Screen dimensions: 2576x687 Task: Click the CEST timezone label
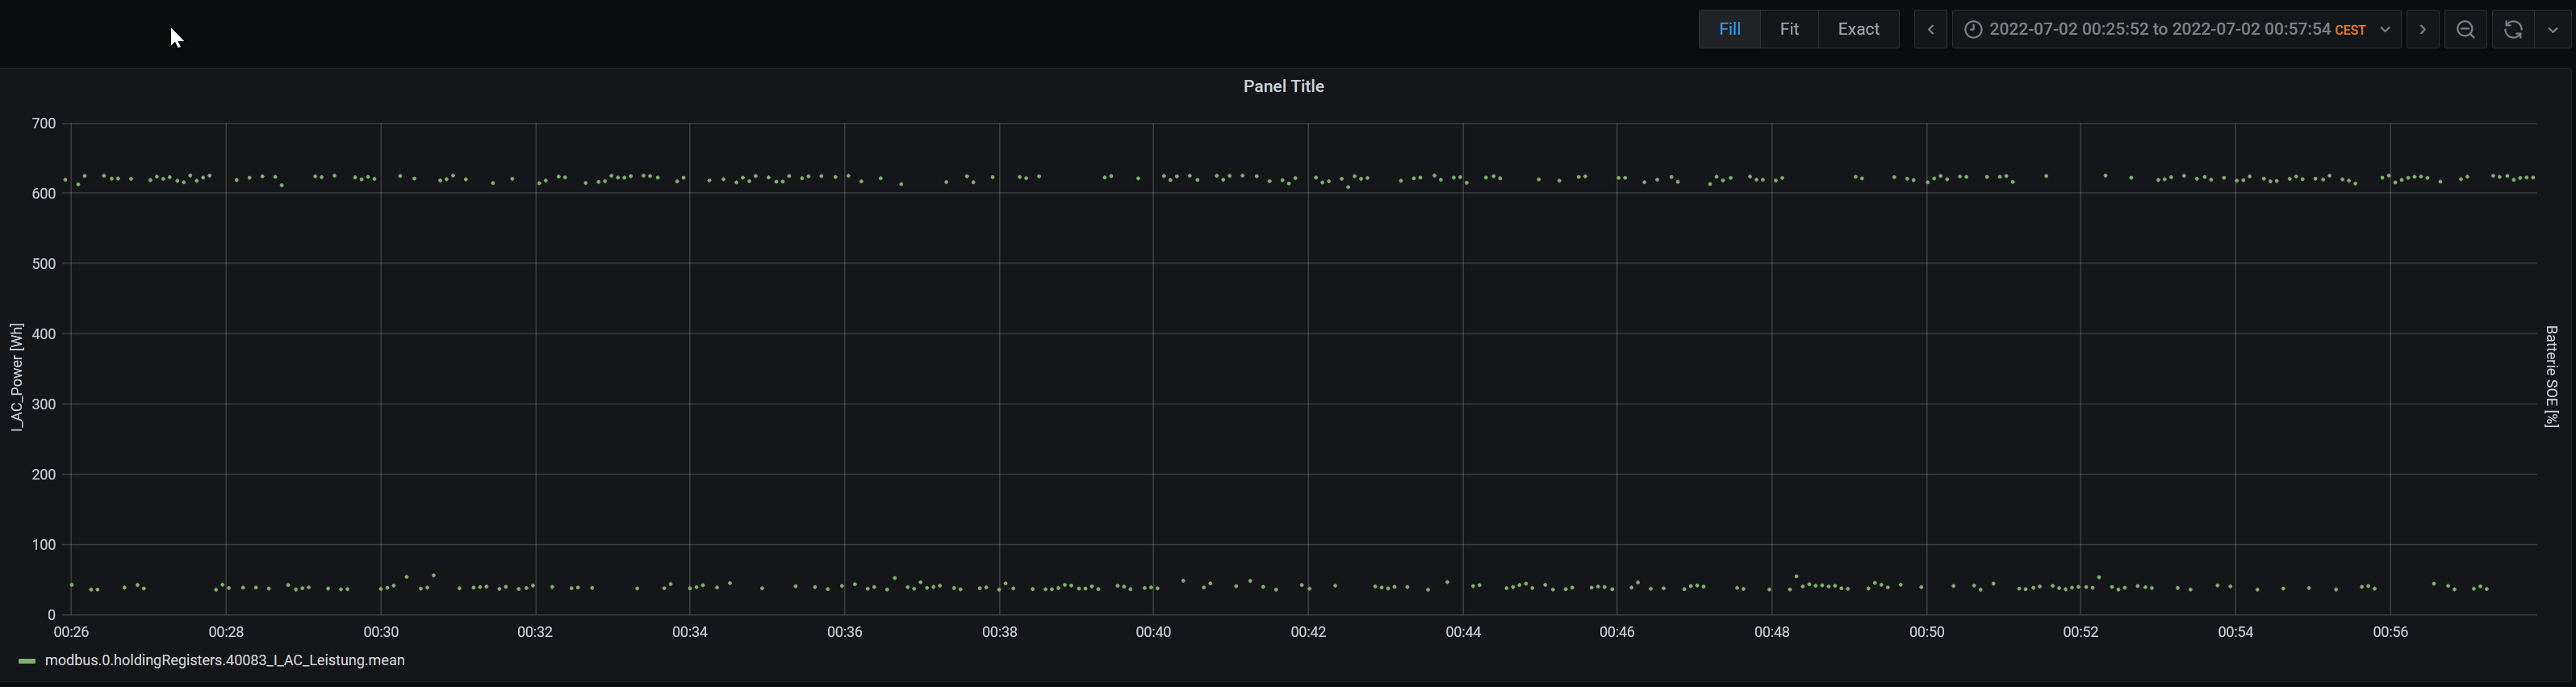pyautogui.click(x=2350, y=30)
